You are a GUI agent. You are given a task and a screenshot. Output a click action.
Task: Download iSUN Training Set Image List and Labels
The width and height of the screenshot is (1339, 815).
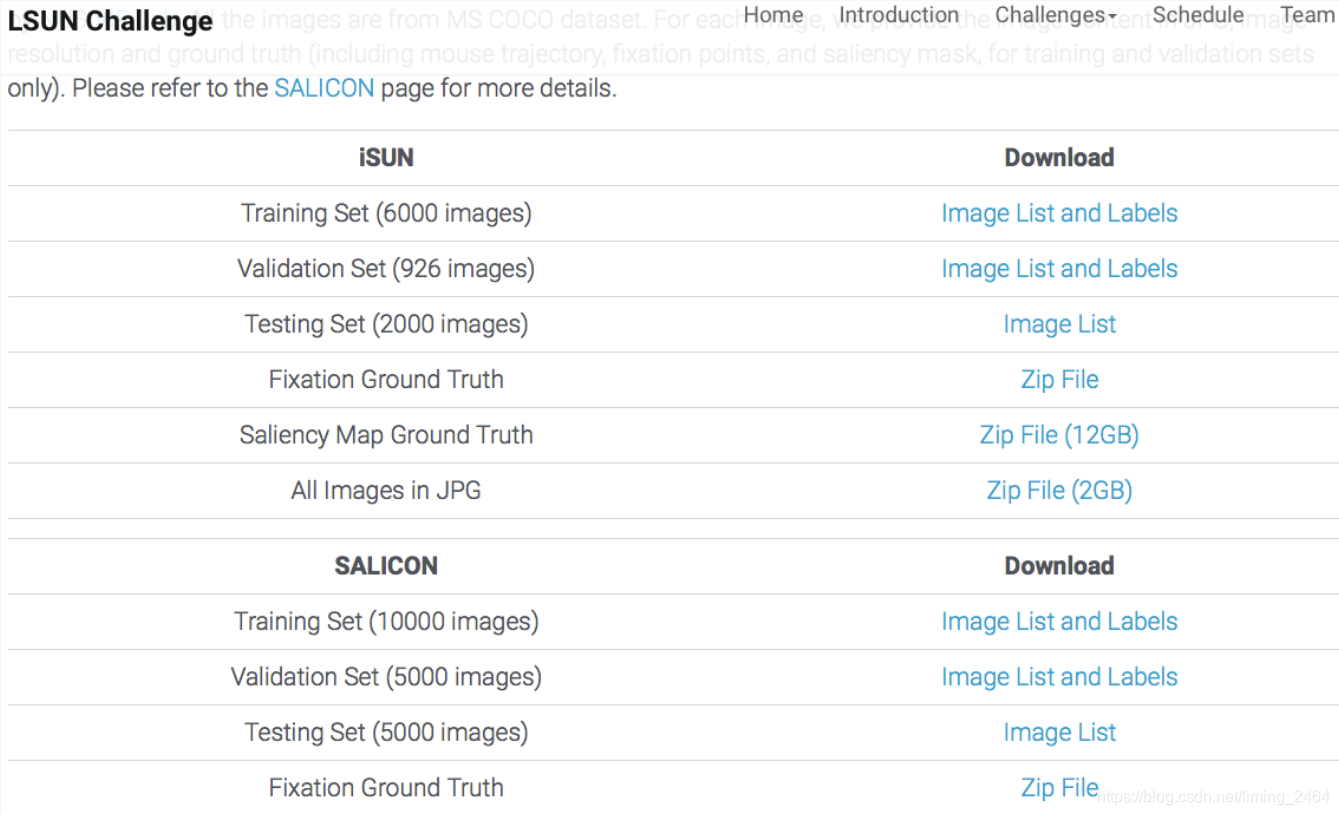click(1059, 213)
